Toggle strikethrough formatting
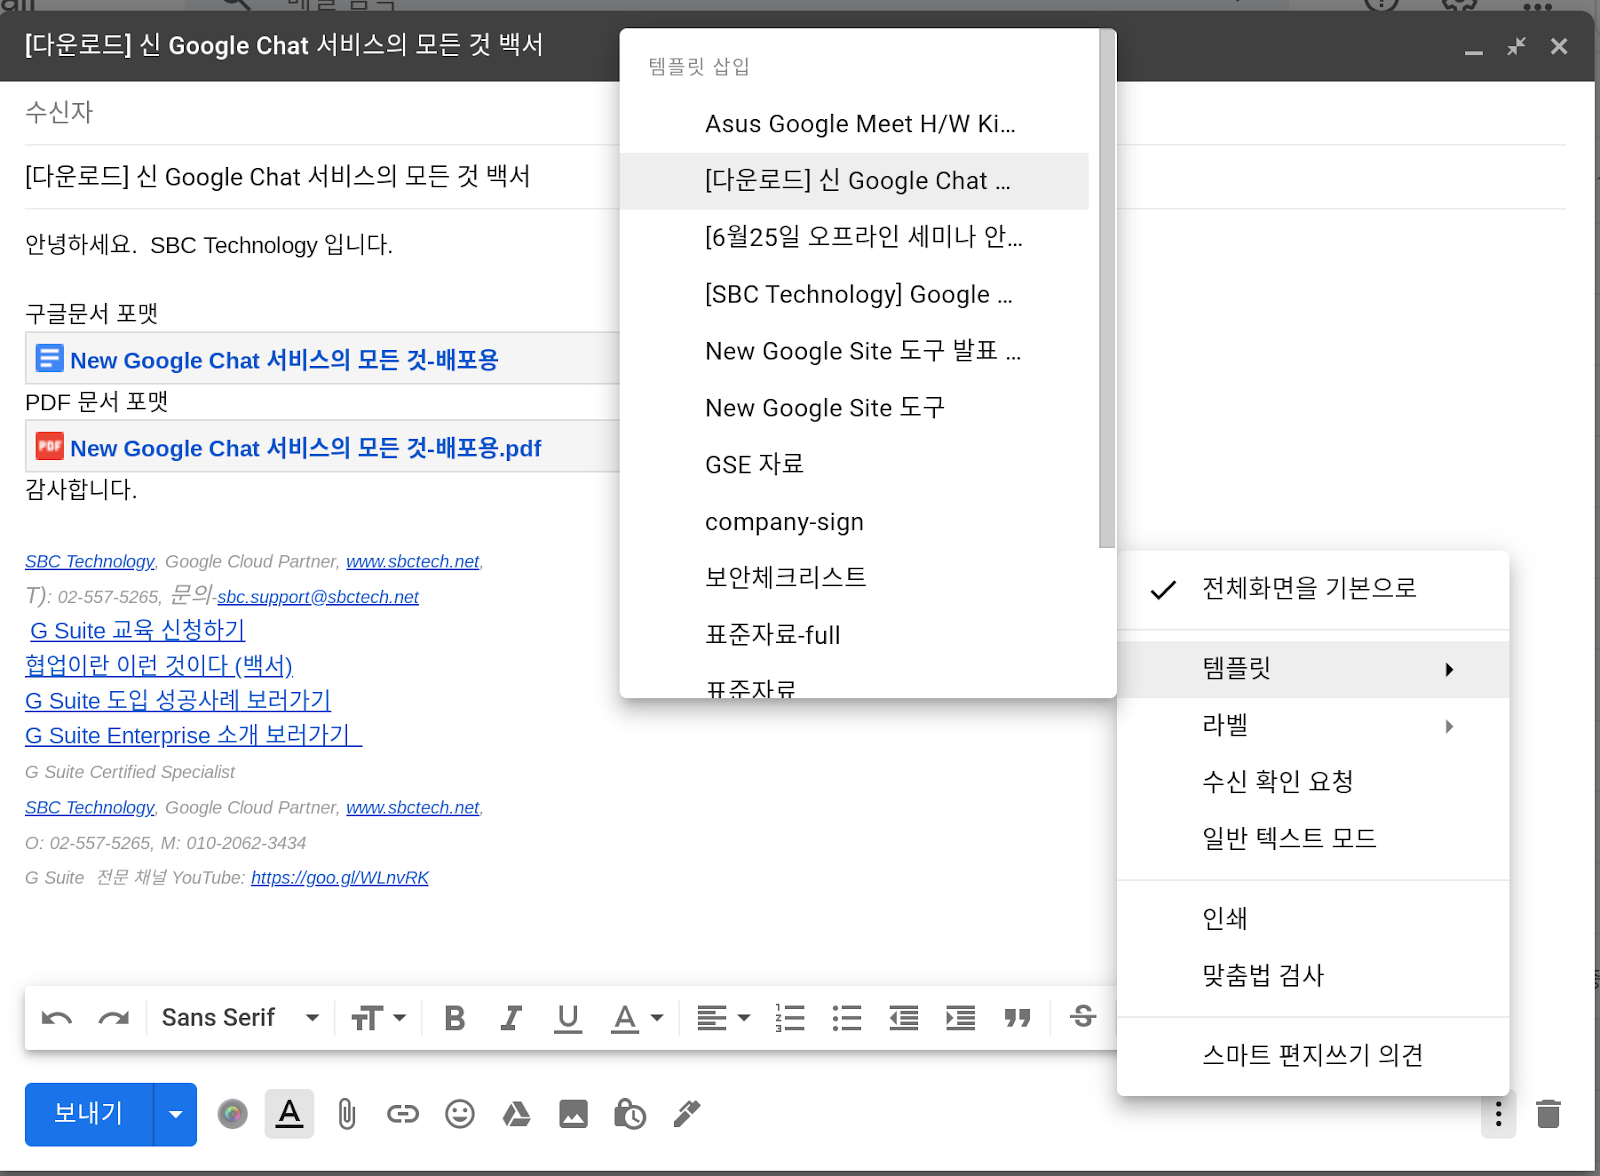Viewport: 1600px width, 1176px height. tap(1083, 1017)
